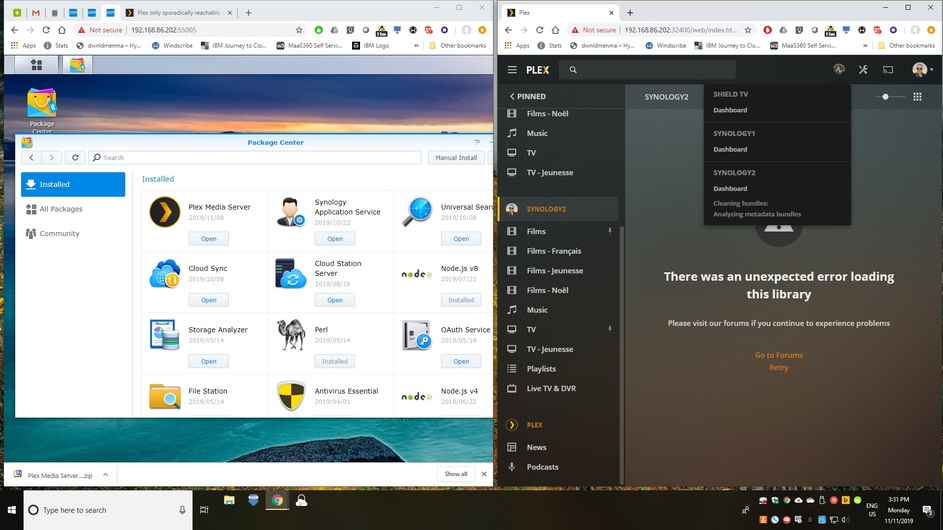Screen dimensions: 943x530
Task: Open Plex settings wrench icon
Action: tap(863, 70)
